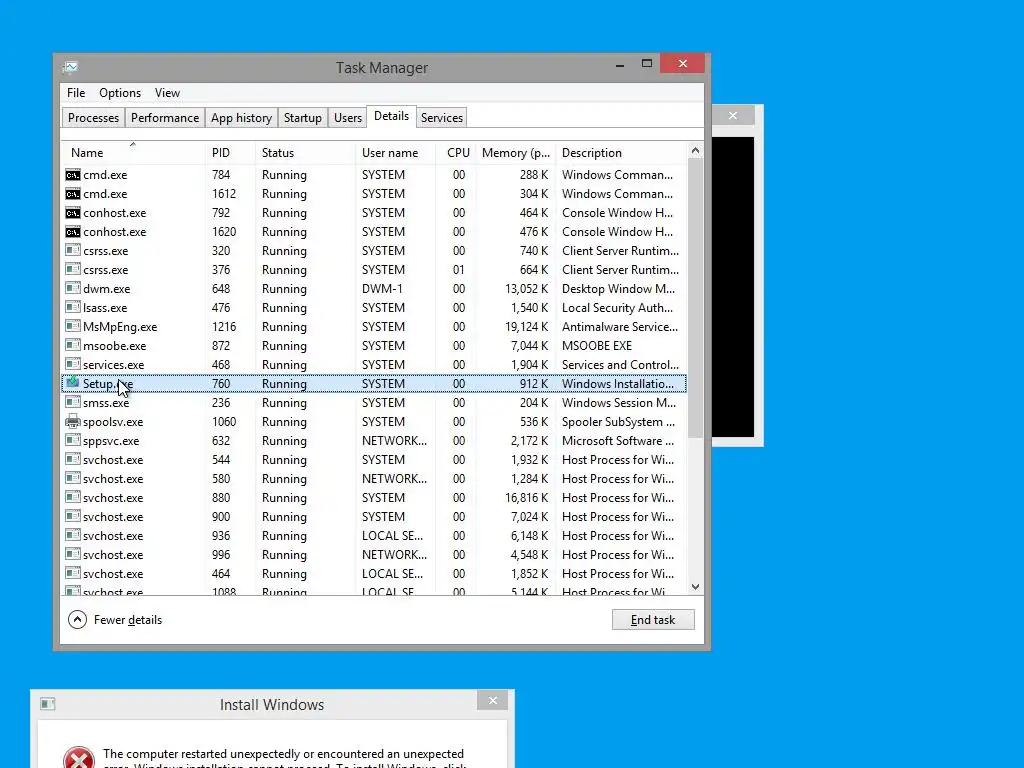This screenshot has width=1024, height=768.
Task: Click the Spooler SubSystem description text
Action: pos(618,422)
